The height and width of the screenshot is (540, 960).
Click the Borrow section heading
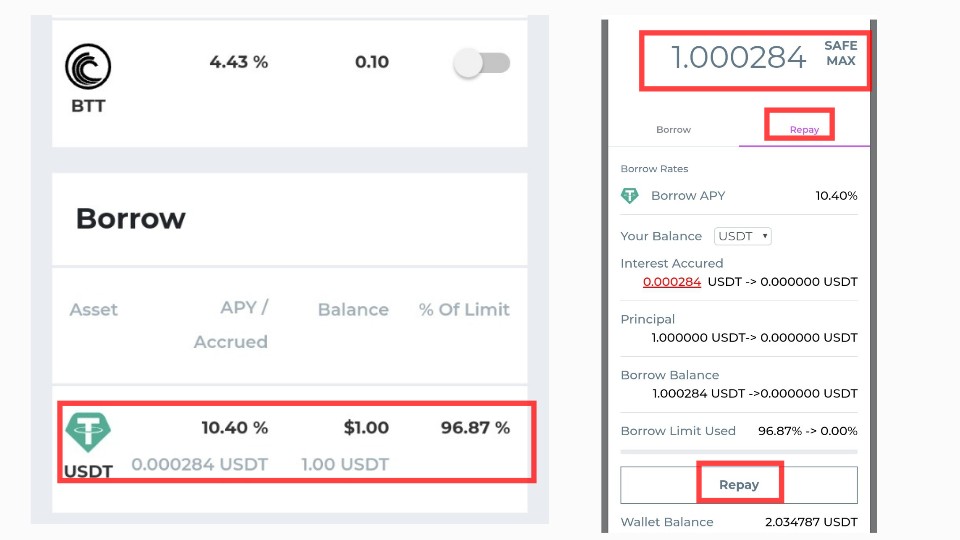[x=130, y=219]
